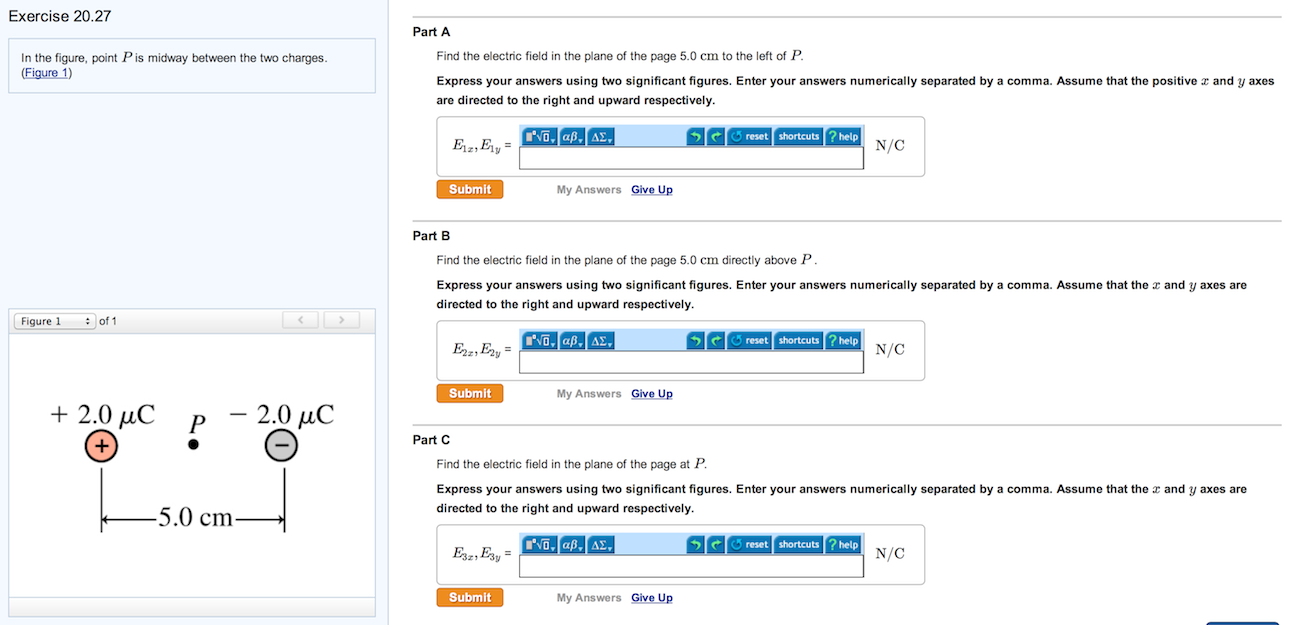Click the Part A answer input field
This screenshot has width=1296, height=625.
point(691,158)
